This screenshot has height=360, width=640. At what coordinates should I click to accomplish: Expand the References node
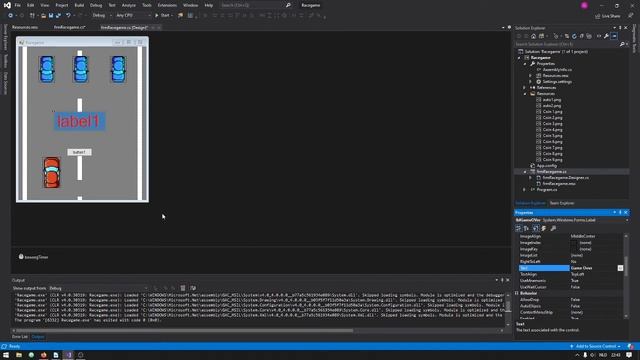(x=524, y=88)
